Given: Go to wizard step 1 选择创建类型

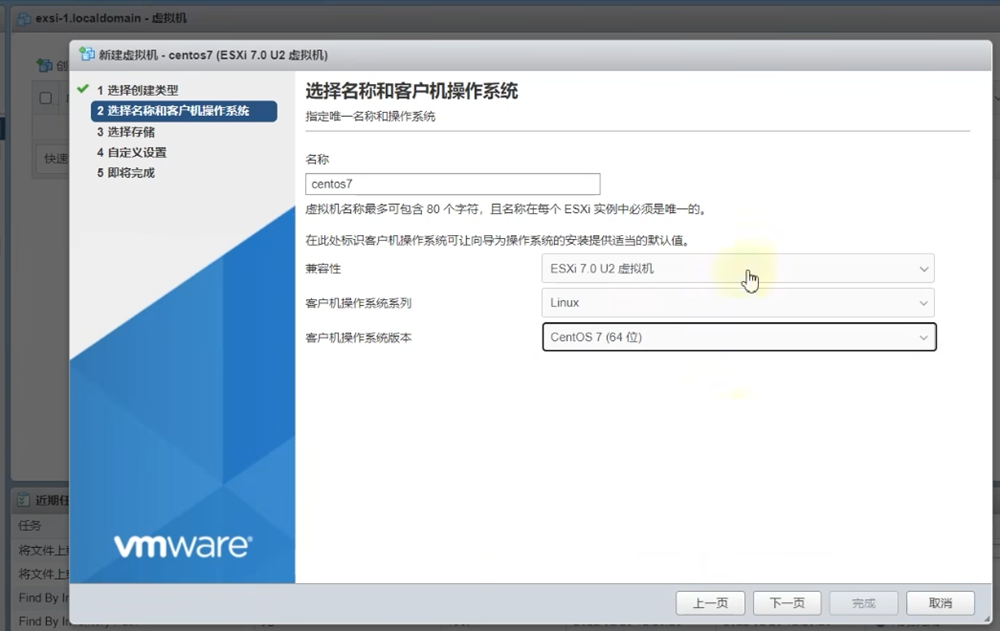Looking at the screenshot, I should (x=137, y=90).
